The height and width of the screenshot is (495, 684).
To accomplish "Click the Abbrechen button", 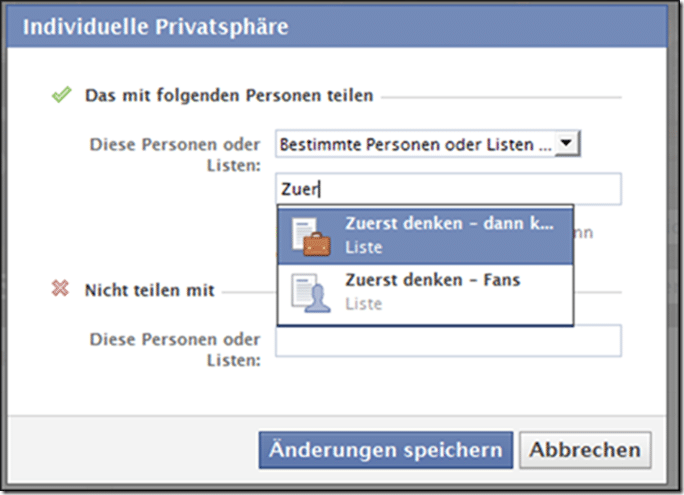I will [585, 450].
